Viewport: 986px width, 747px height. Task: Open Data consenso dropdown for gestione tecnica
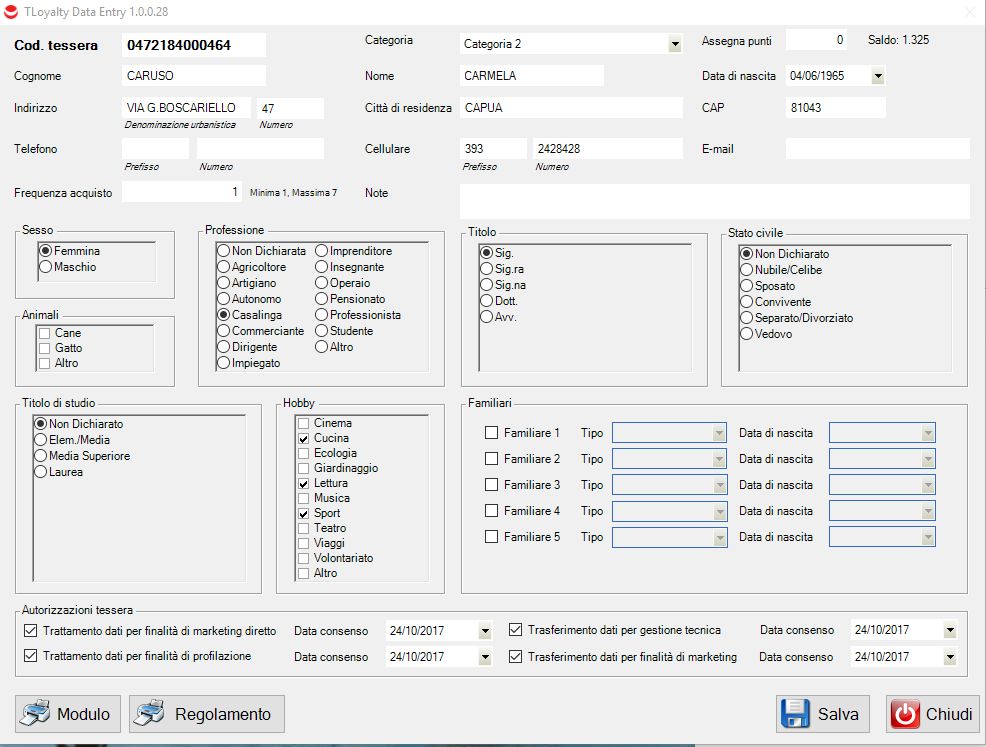pos(949,631)
